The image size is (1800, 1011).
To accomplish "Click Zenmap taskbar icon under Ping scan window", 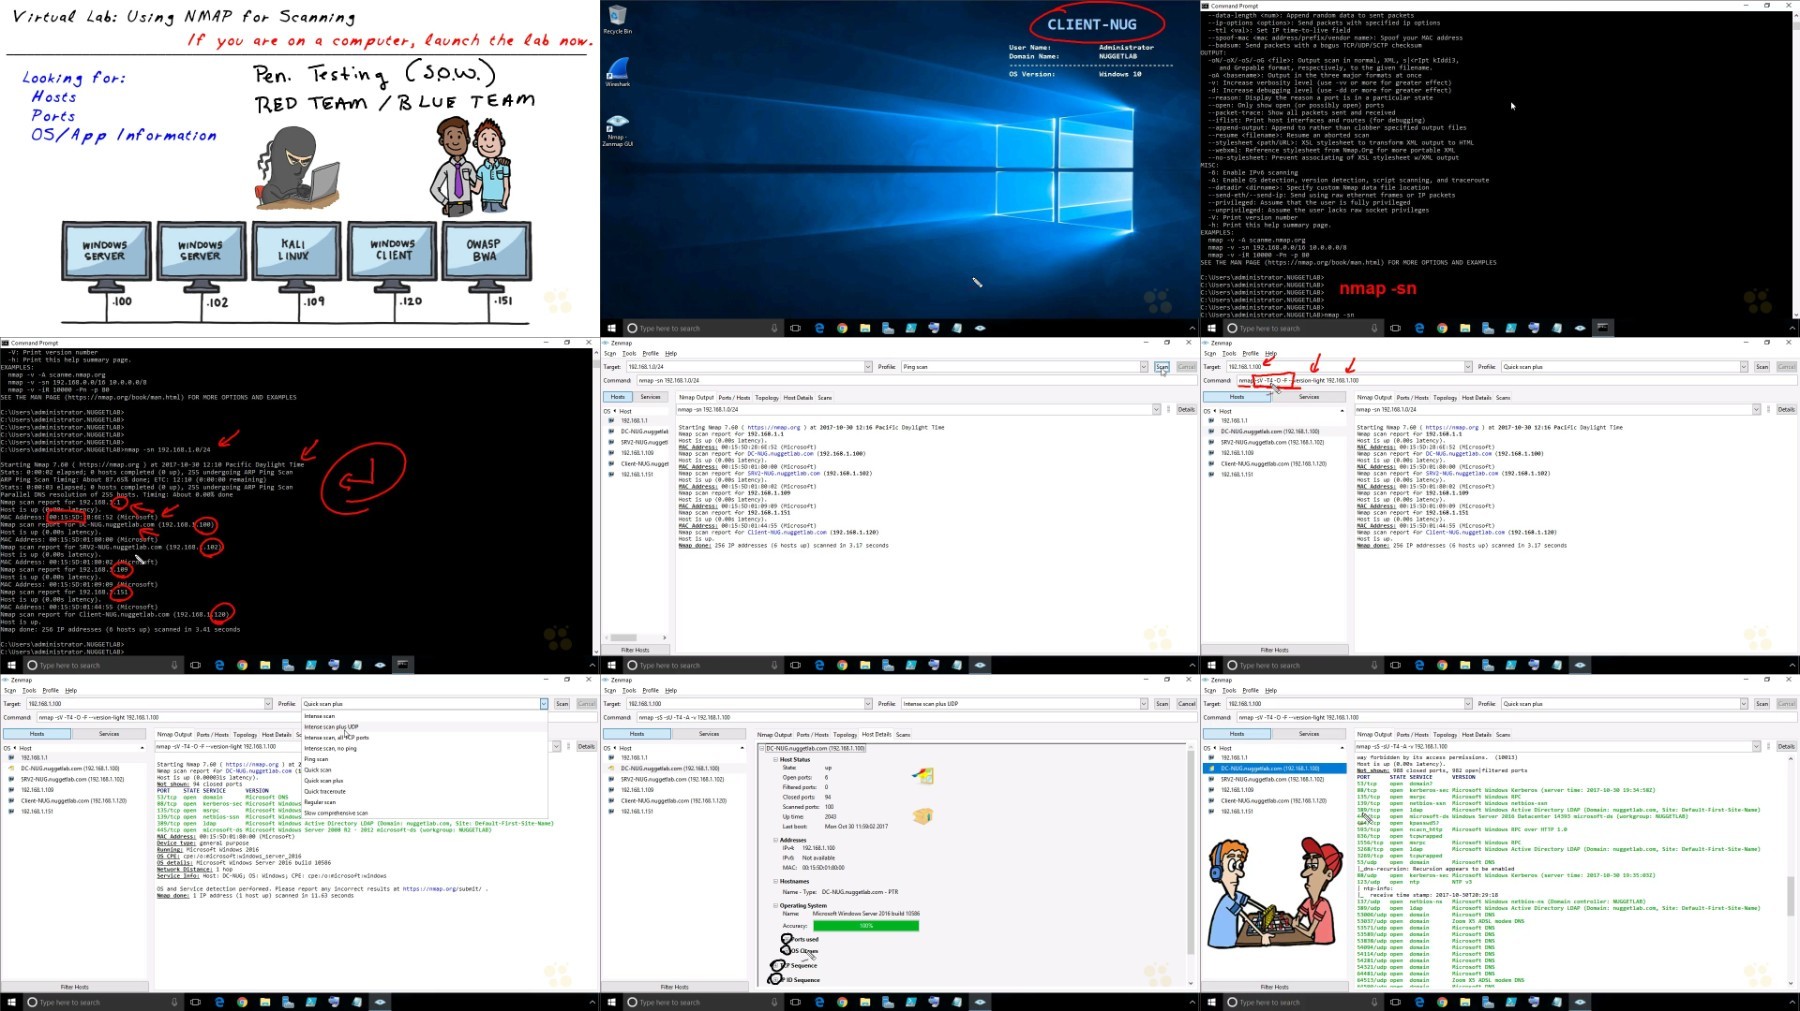I will point(980,665).
